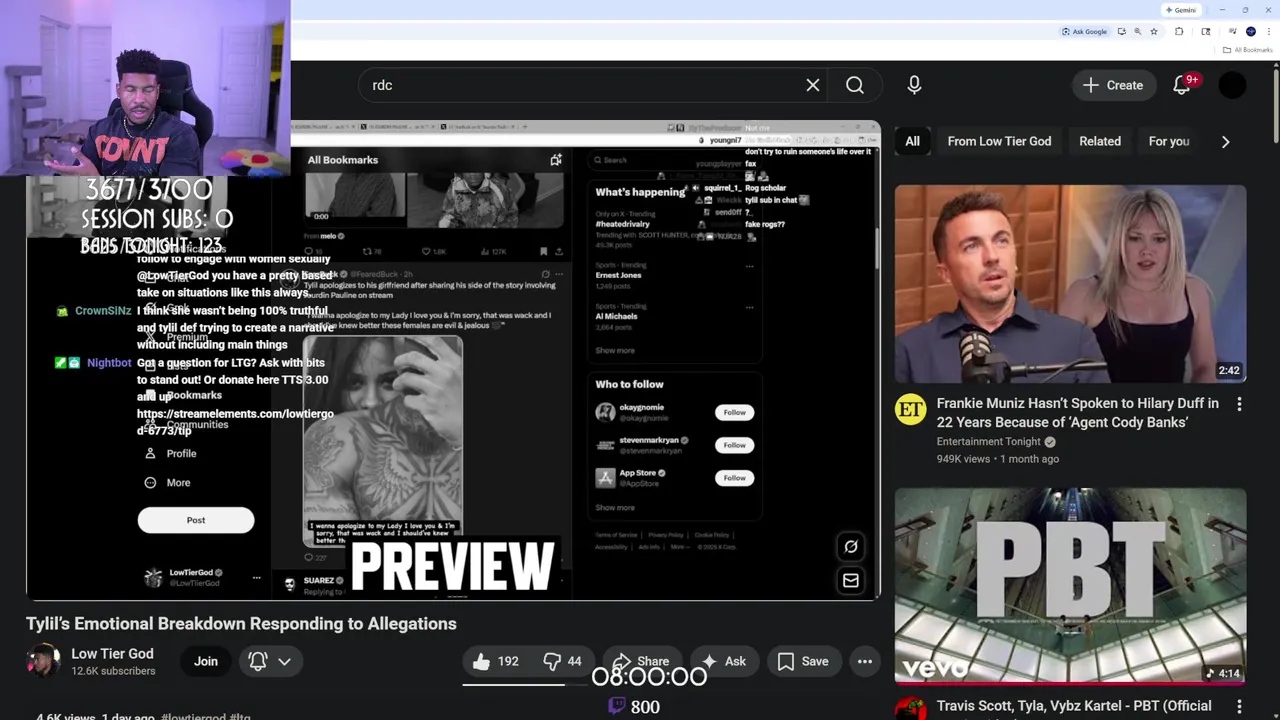Click Show more under Who to follow
The height and width of the screenshot is (720, 1280).
(615, 508)
